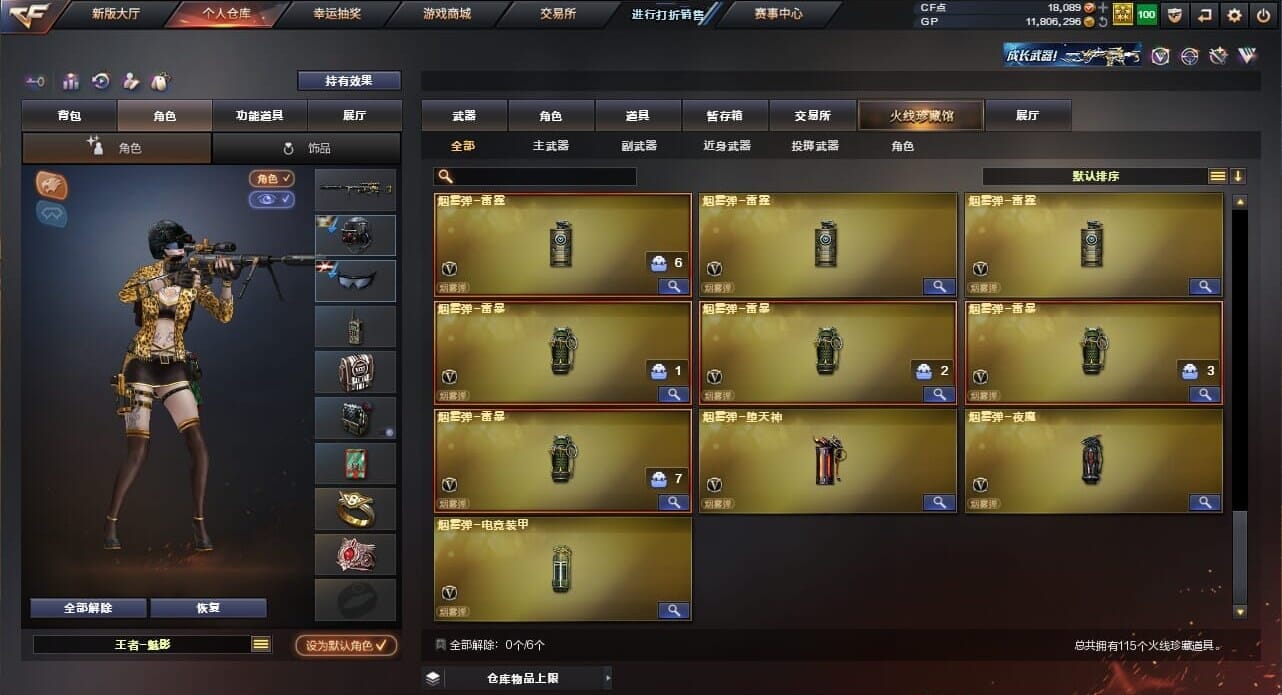The image size is (1282, 695).
Task: Click the magnifier on 烟雾弹-电竞装甲 card
Action: pyautogui.click(x=674, y=610)
